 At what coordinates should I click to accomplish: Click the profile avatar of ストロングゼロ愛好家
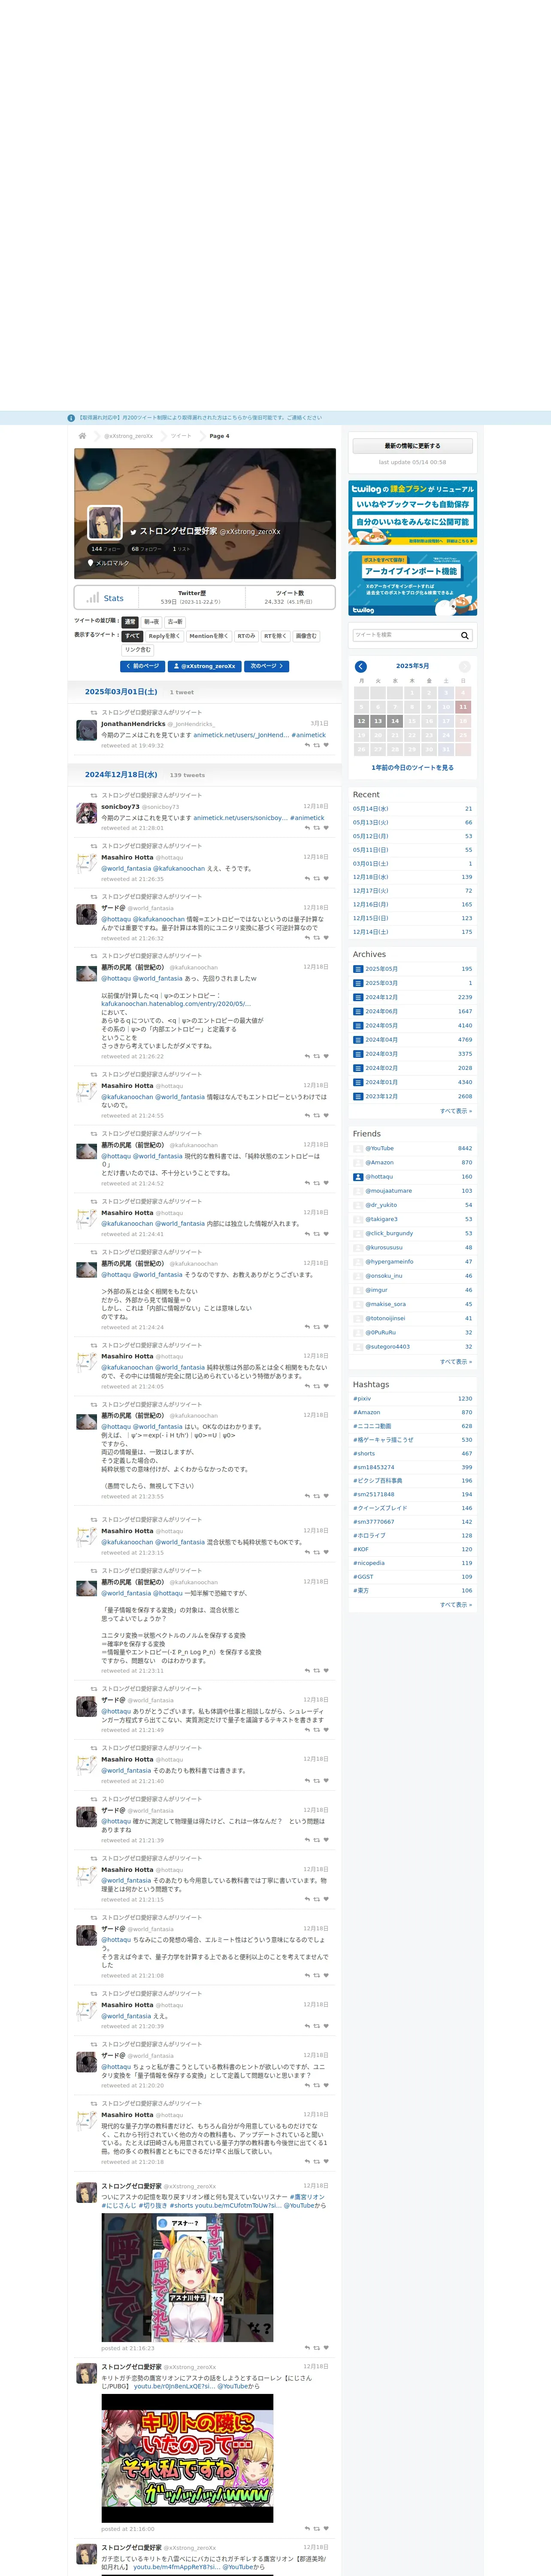[x=105, y=524]
